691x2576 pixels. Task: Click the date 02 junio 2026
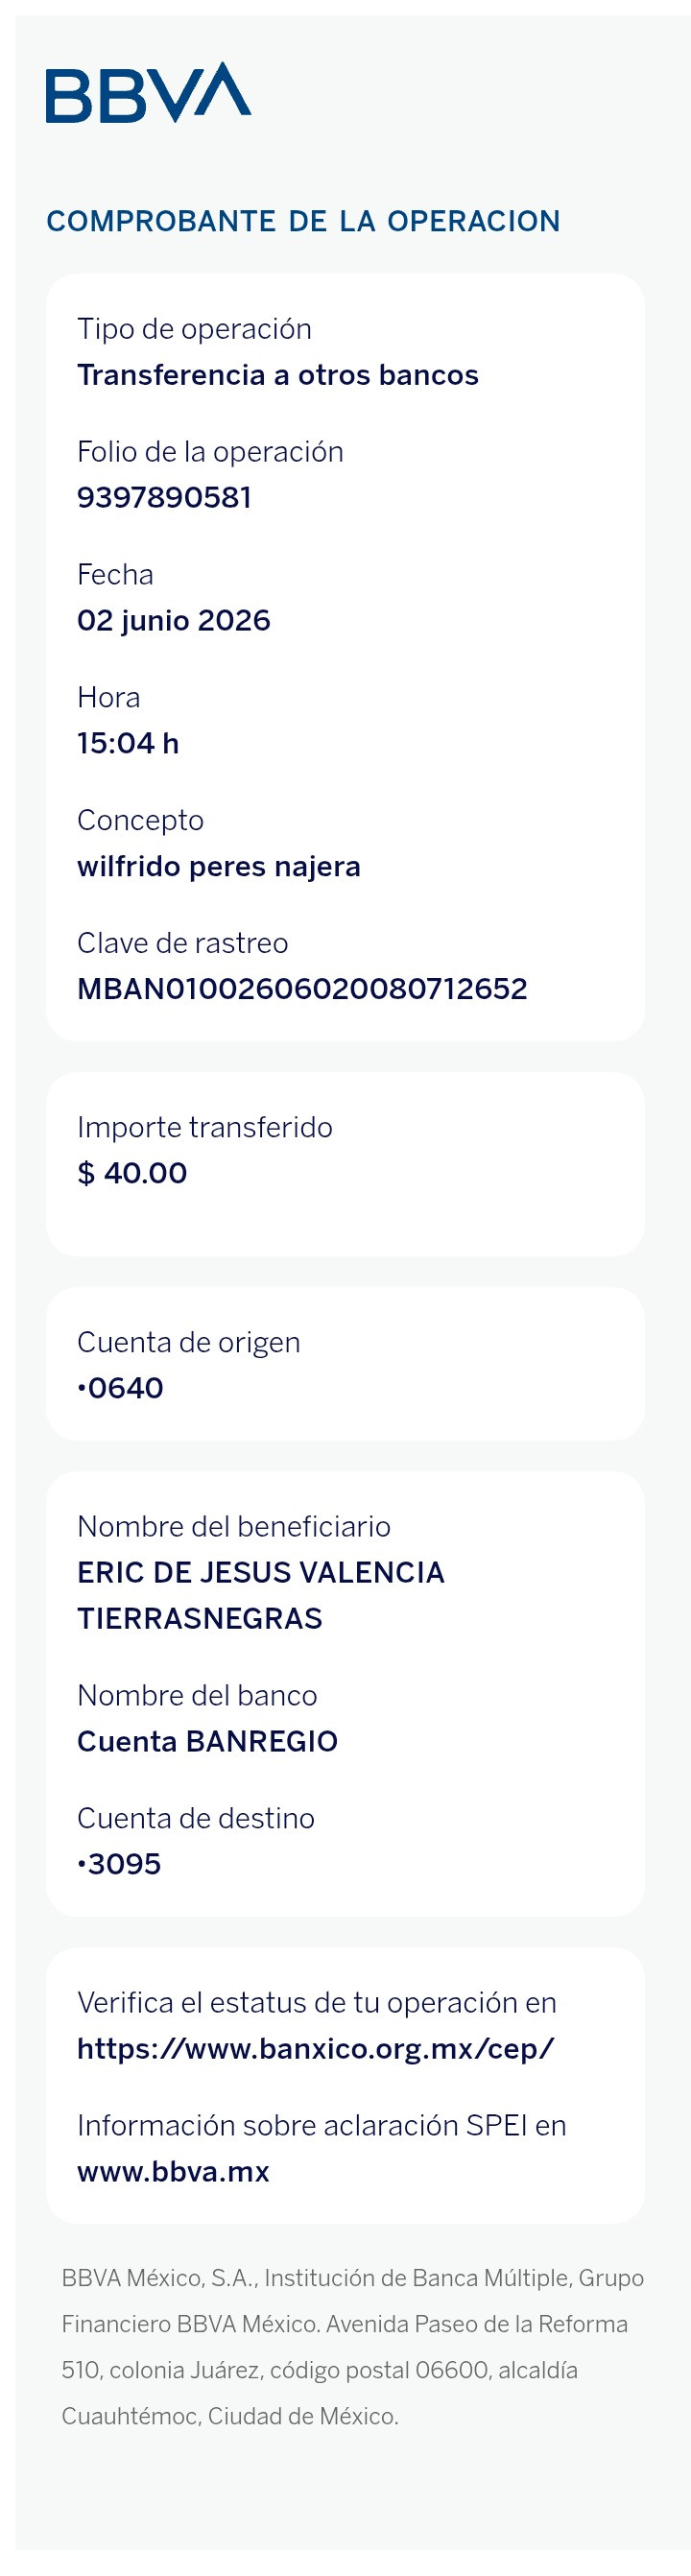click(x=174, y=620)
